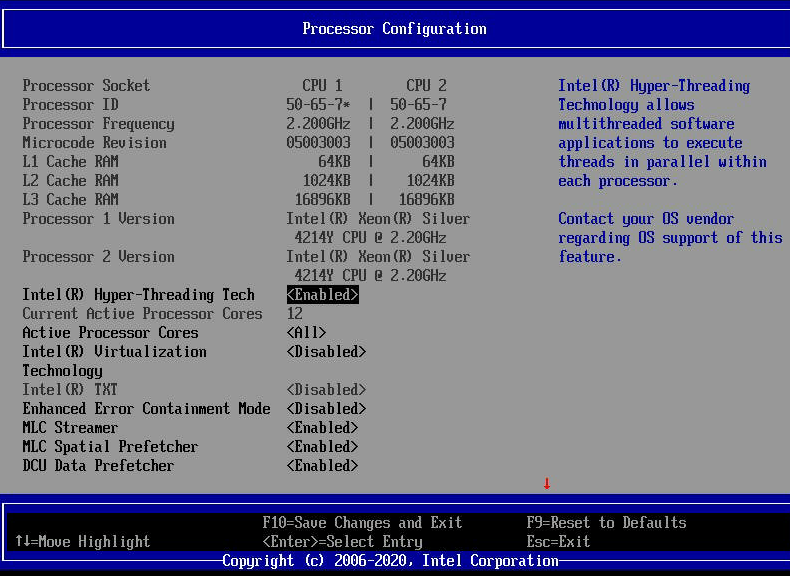
Task: Click the red scroll-down arrow indicator
Action: (547, 484)
